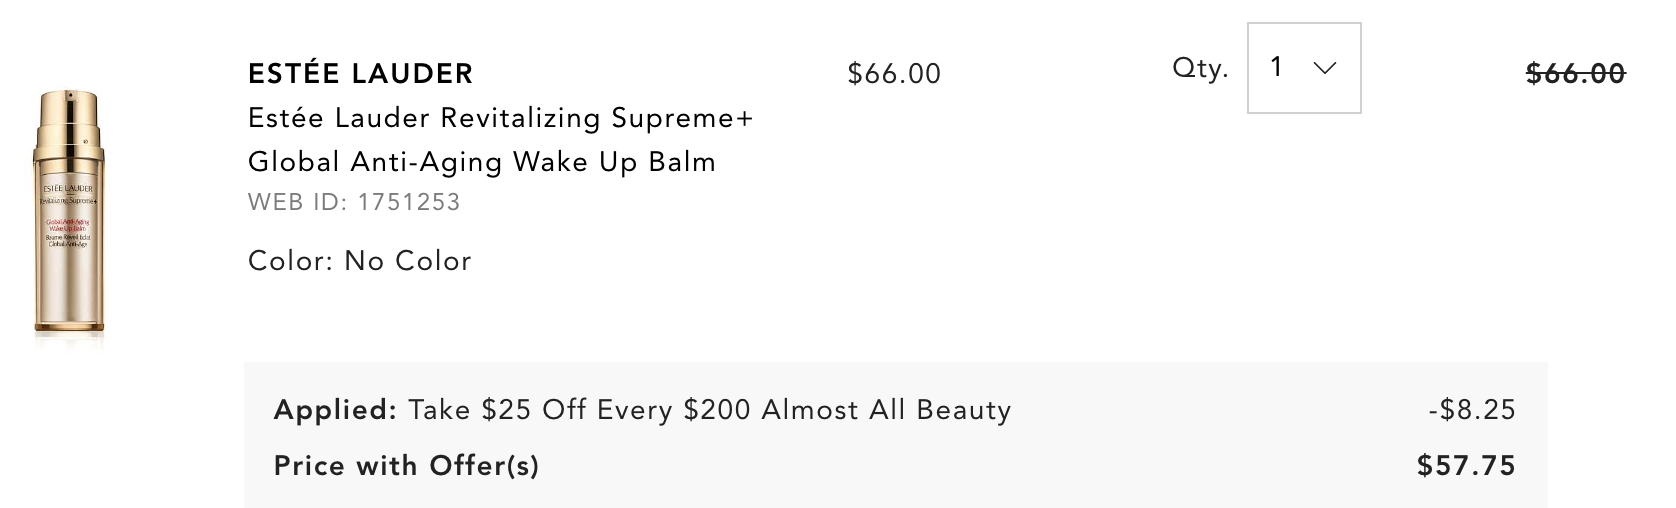Open the Qty dropdown

click(1304, 68)
